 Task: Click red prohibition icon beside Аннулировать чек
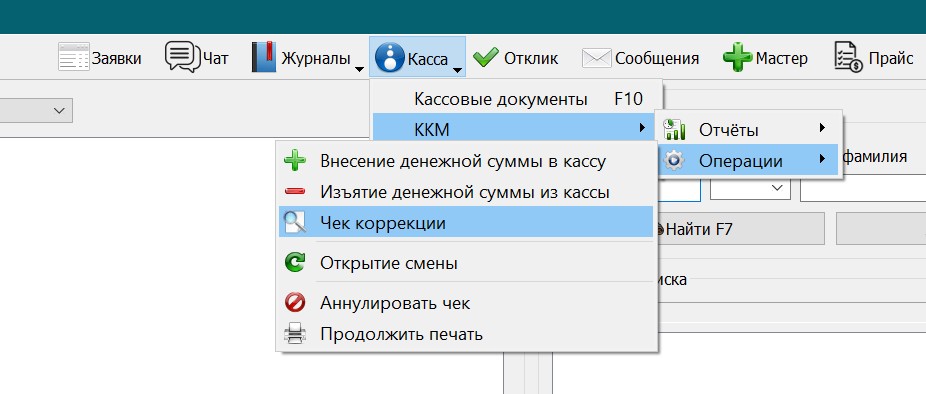tap(295, 303)
